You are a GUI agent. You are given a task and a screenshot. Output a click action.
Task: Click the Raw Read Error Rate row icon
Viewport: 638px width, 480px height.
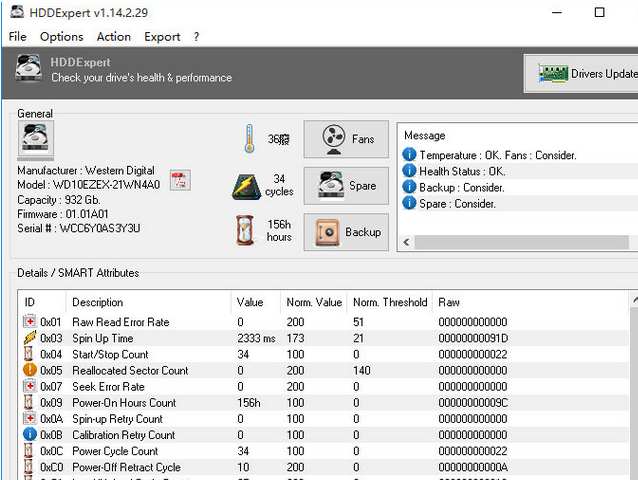pos(29,321)
